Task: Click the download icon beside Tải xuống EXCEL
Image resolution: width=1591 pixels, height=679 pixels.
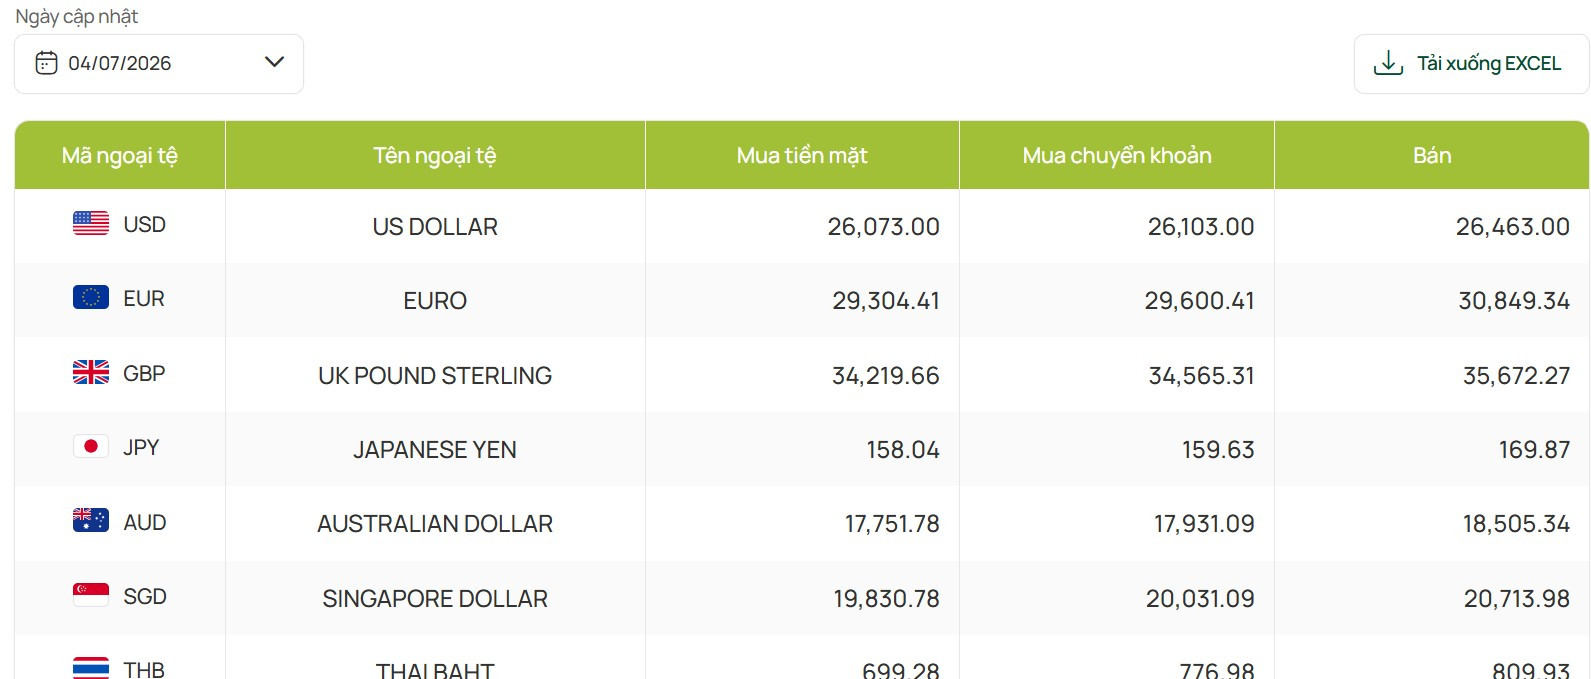Action: 1388,63
